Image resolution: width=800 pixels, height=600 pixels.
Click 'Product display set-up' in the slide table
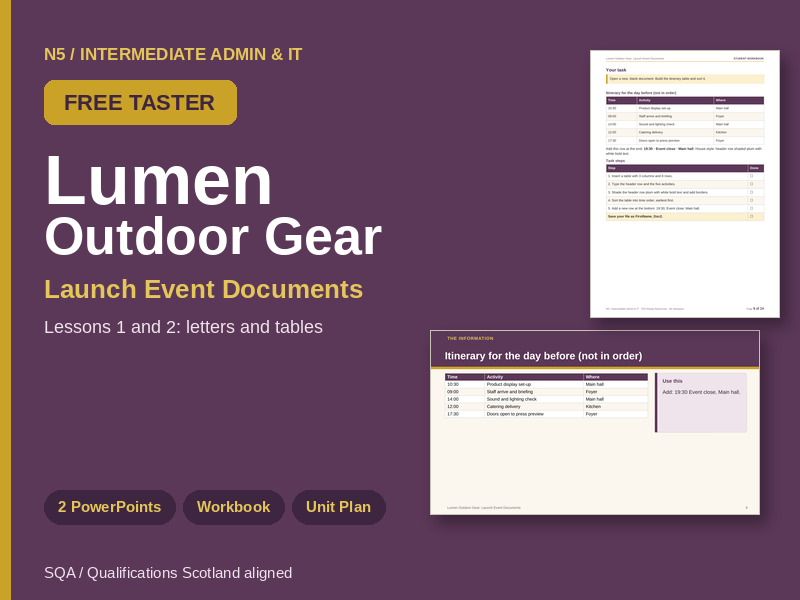click(x=509, y=384)
